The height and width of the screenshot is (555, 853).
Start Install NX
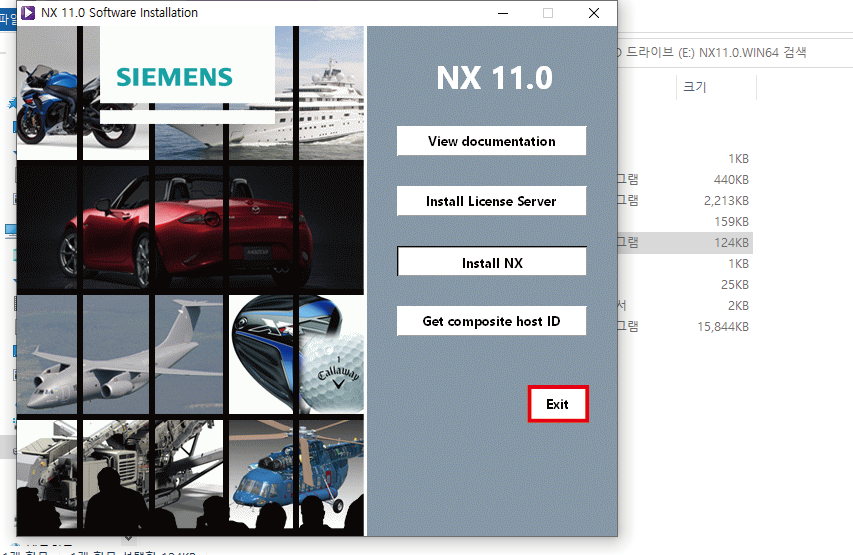coord(491,262)
